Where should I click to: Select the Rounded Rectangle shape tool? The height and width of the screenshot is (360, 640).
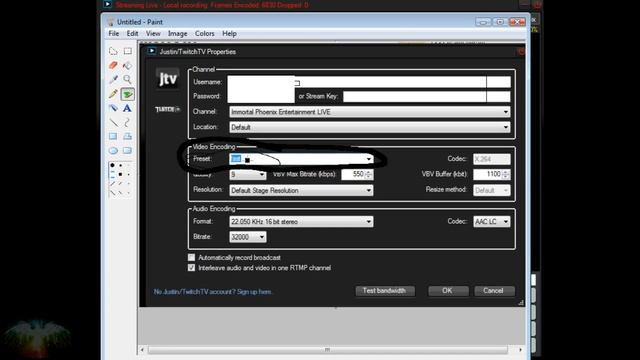coord(128,151)
